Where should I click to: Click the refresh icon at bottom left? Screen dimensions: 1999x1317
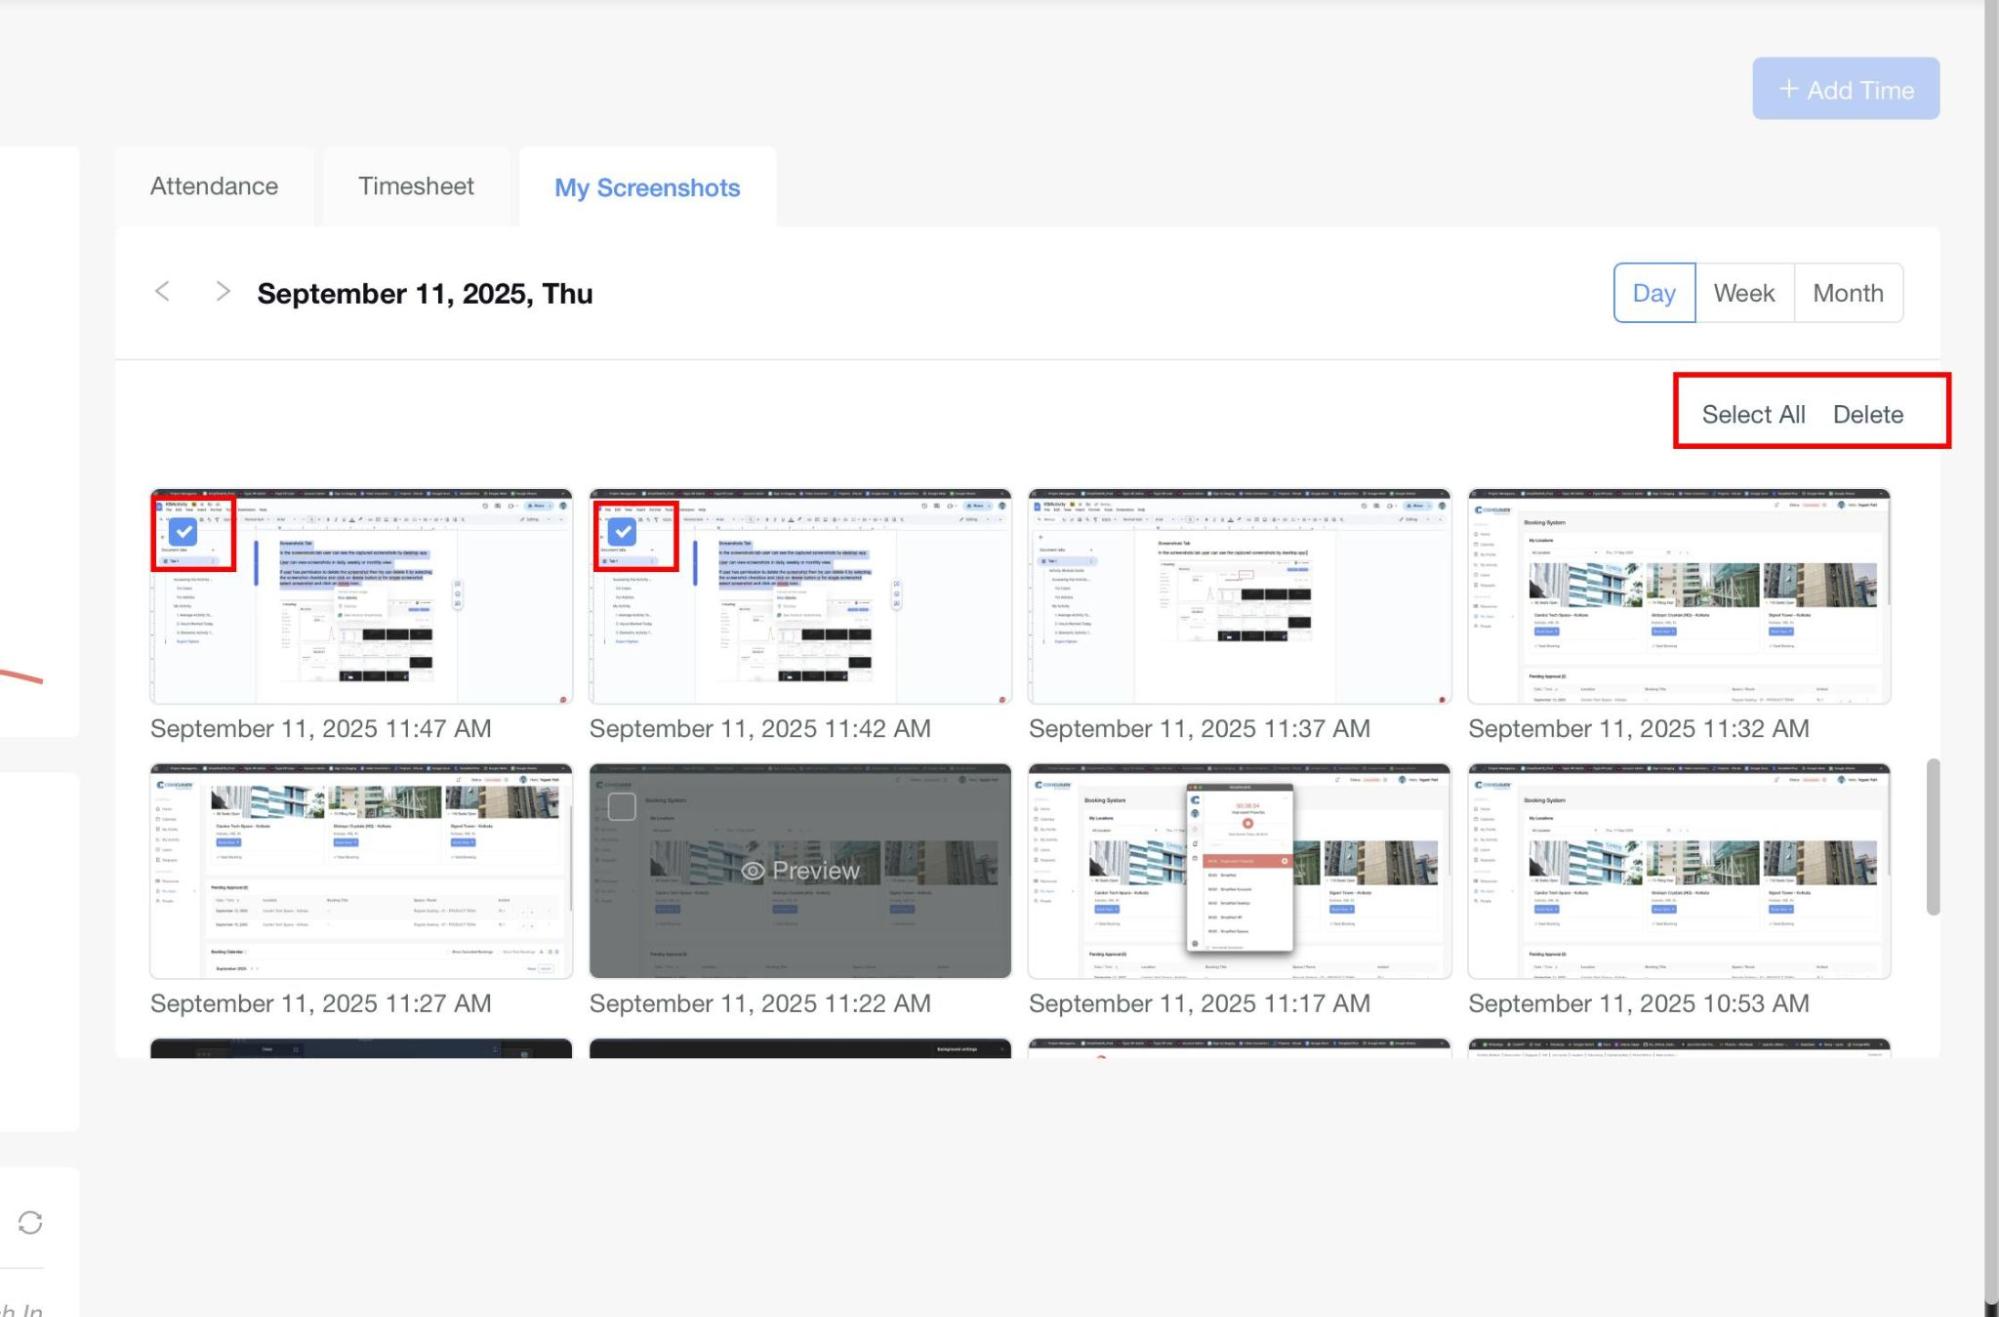[30, 1222]
